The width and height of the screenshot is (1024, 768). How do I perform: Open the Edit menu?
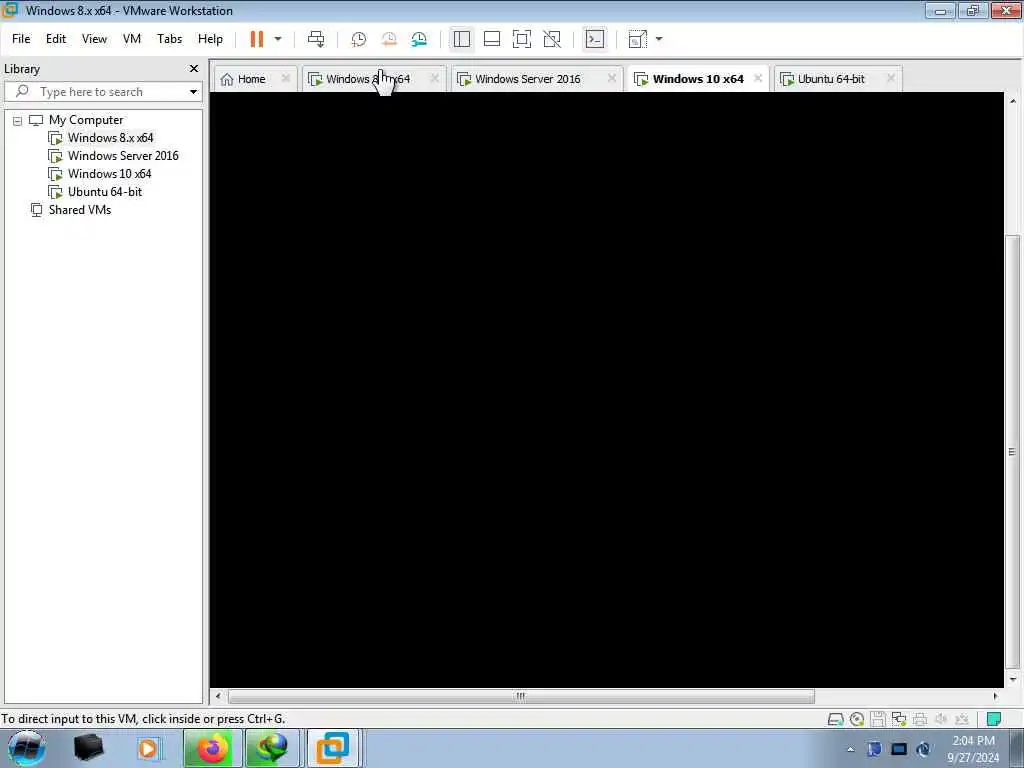[x=56, y=39]
